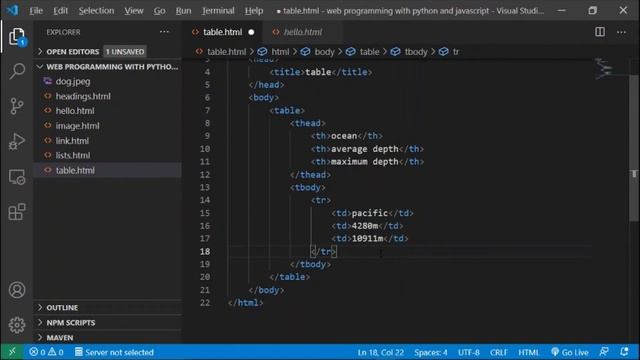Open the Manage gear icon
This screenshot has width=640, height=360.
point(17,325)
